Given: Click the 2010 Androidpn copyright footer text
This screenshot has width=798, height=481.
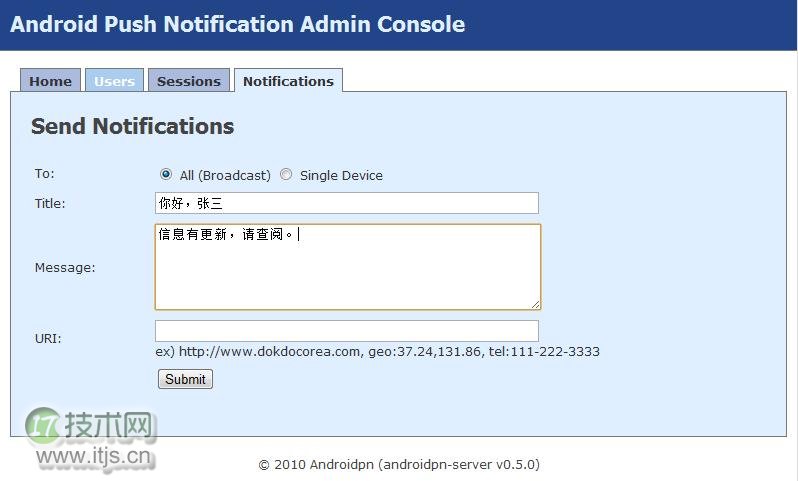Looking at the screenshot, I should pyautogui.click(x=399, y=464).
